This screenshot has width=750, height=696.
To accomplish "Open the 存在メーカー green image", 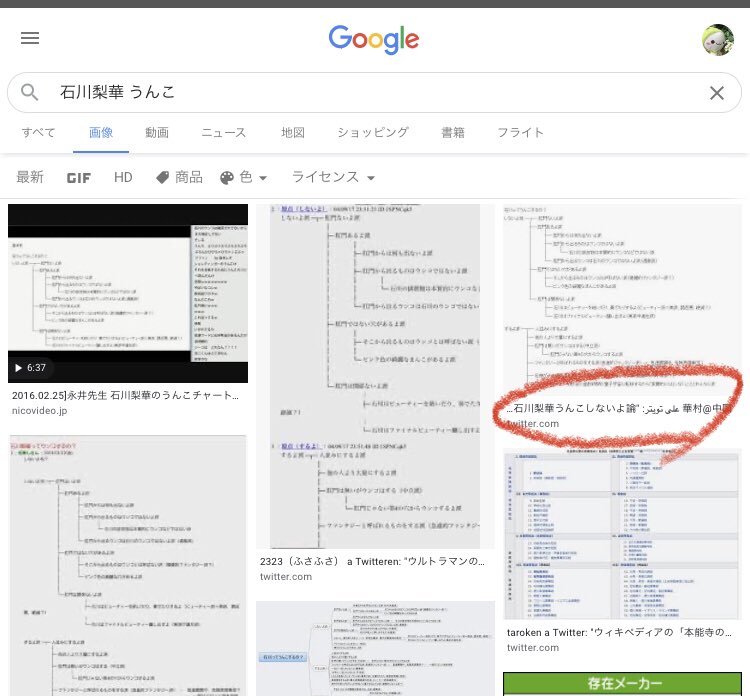I will pyautogui.click(x=622, y=684).
